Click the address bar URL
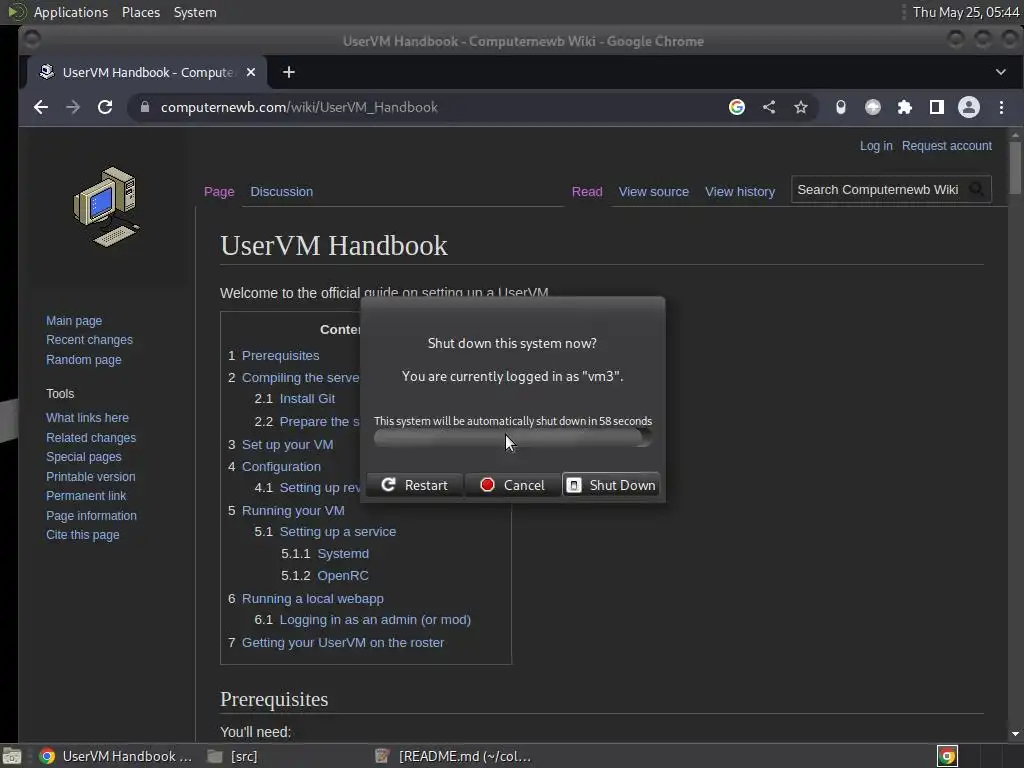This screenshot has height=768, width=1024. pyautogui.click(x=299, y=107)
